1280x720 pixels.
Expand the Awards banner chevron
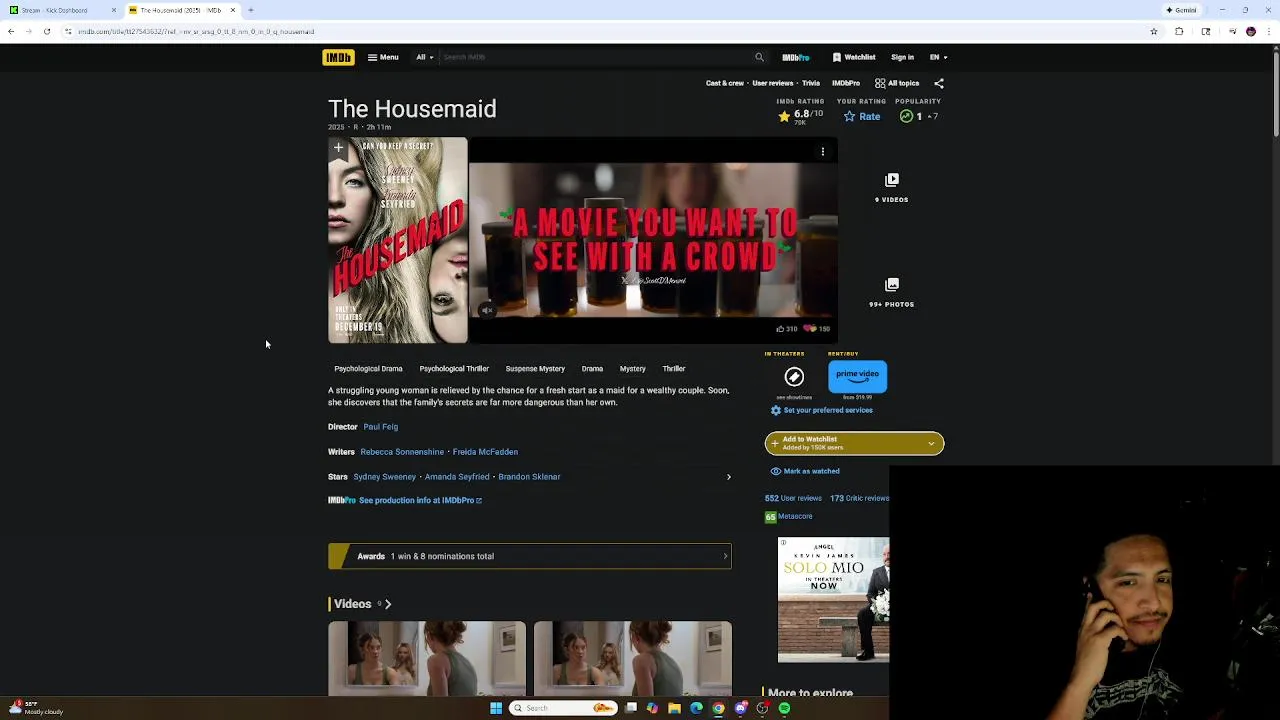click(x=725, y=556)
